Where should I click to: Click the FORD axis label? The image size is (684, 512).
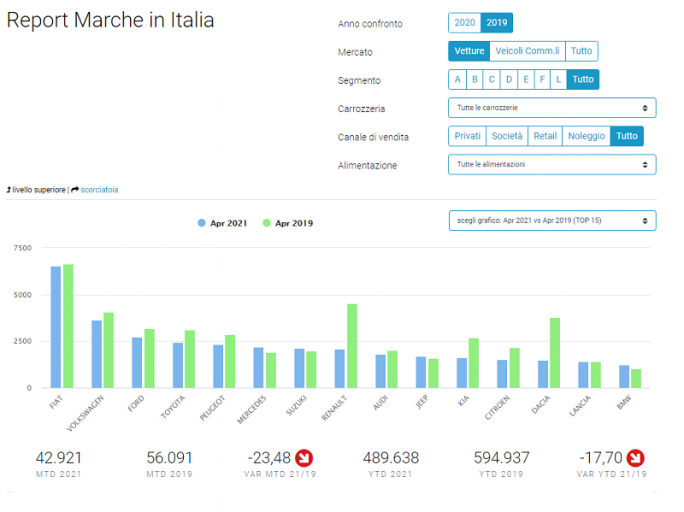(136, 403)
